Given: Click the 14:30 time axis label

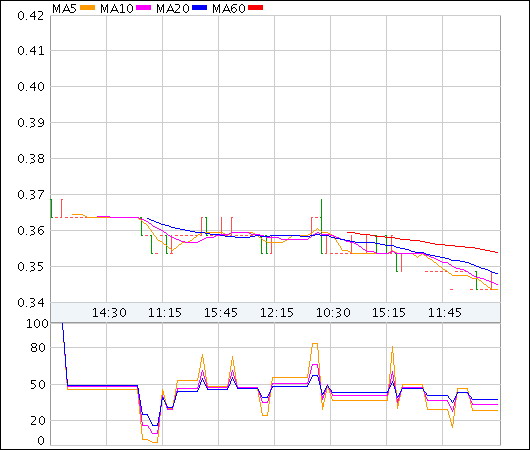Looking at the screenshot, I should click(109, 312).
